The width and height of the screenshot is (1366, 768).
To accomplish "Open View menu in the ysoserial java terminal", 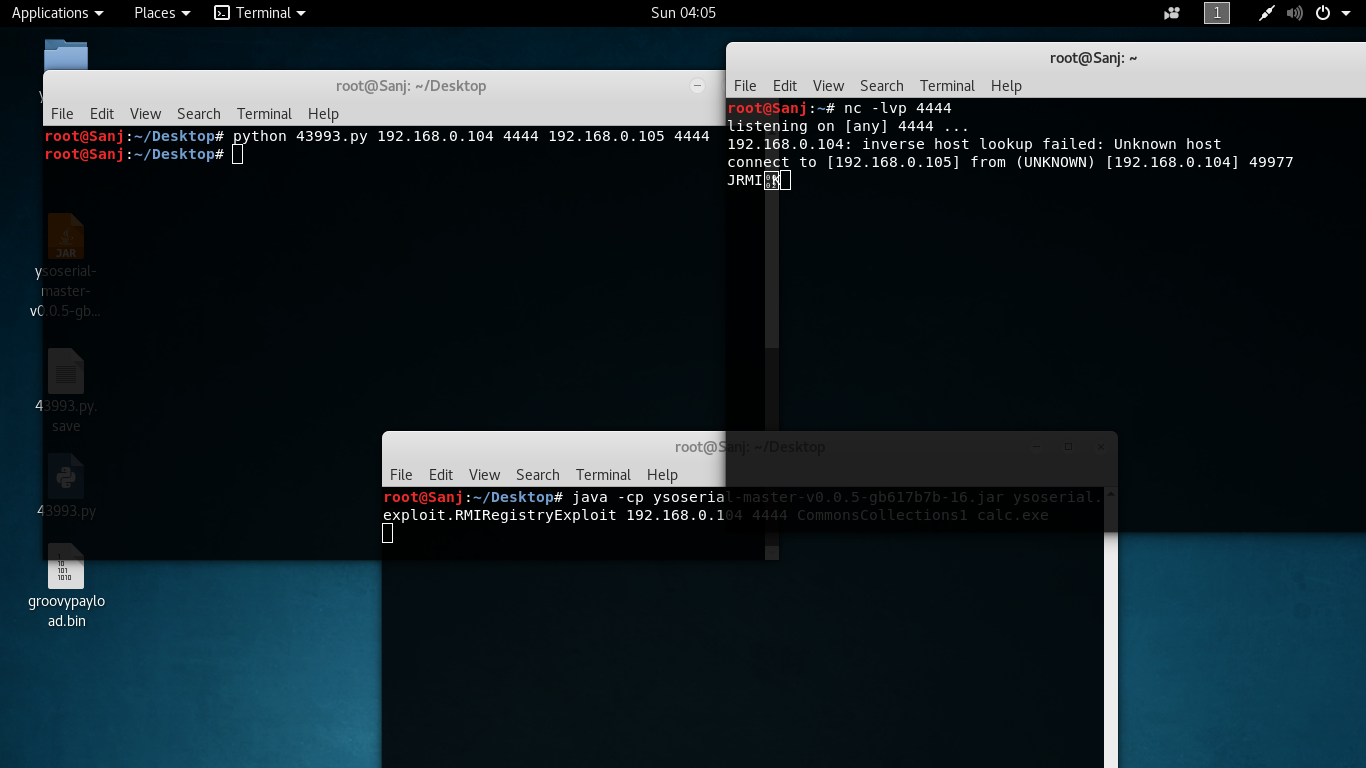I will point(484,475).
